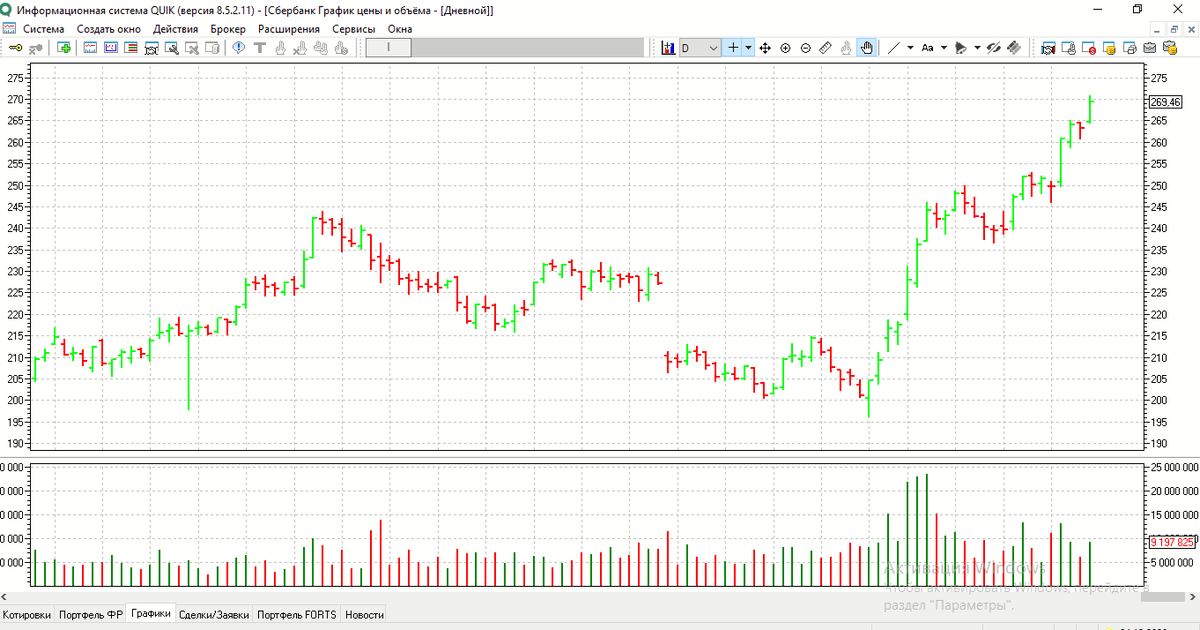Open the Действия menu

click(x=176, y=29)
